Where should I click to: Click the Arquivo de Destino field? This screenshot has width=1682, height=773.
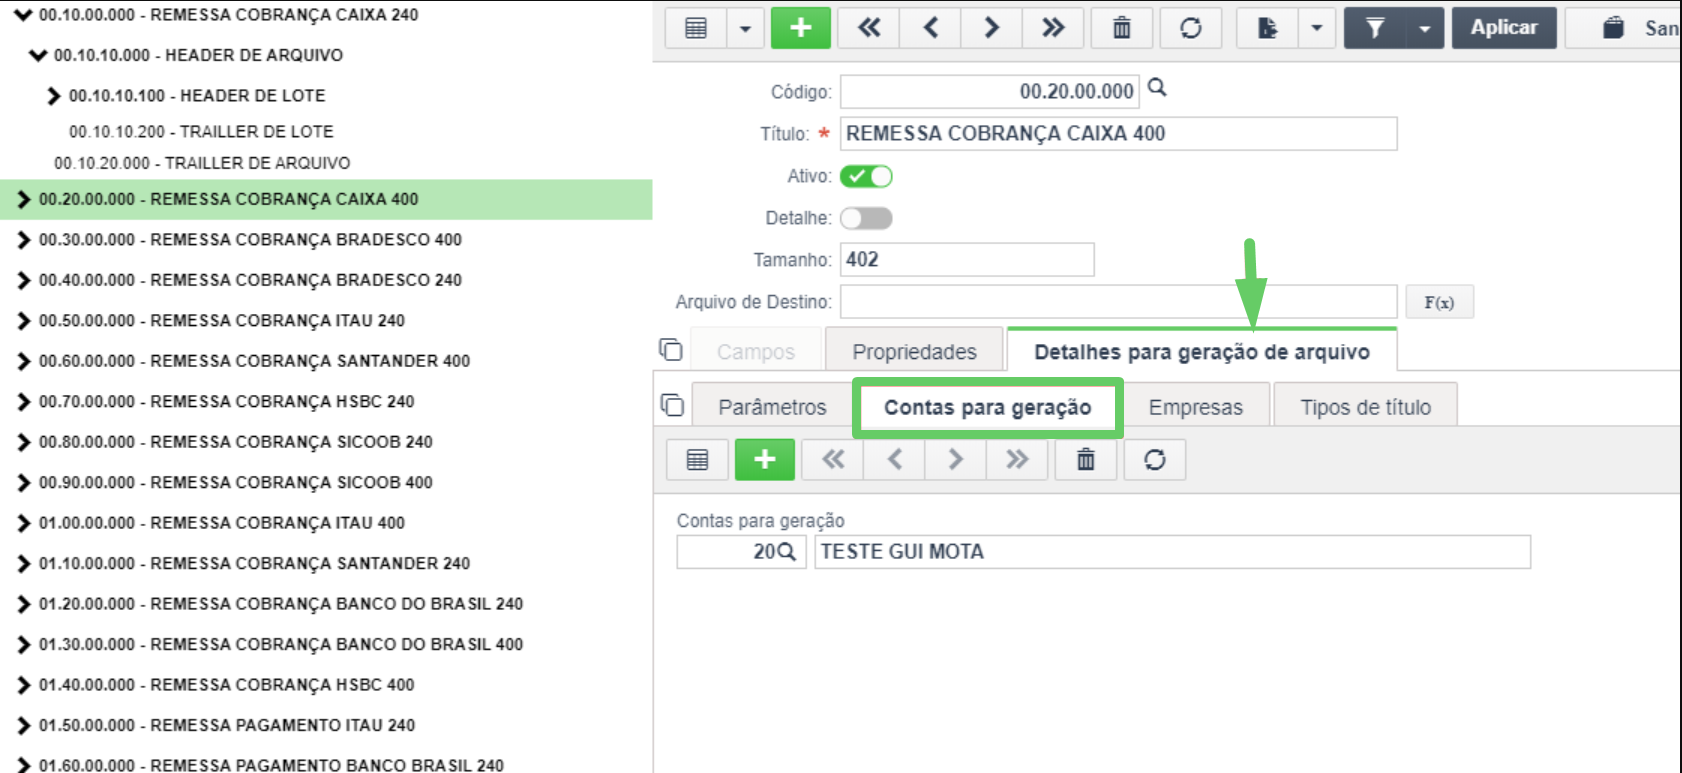click(1118, 302)
